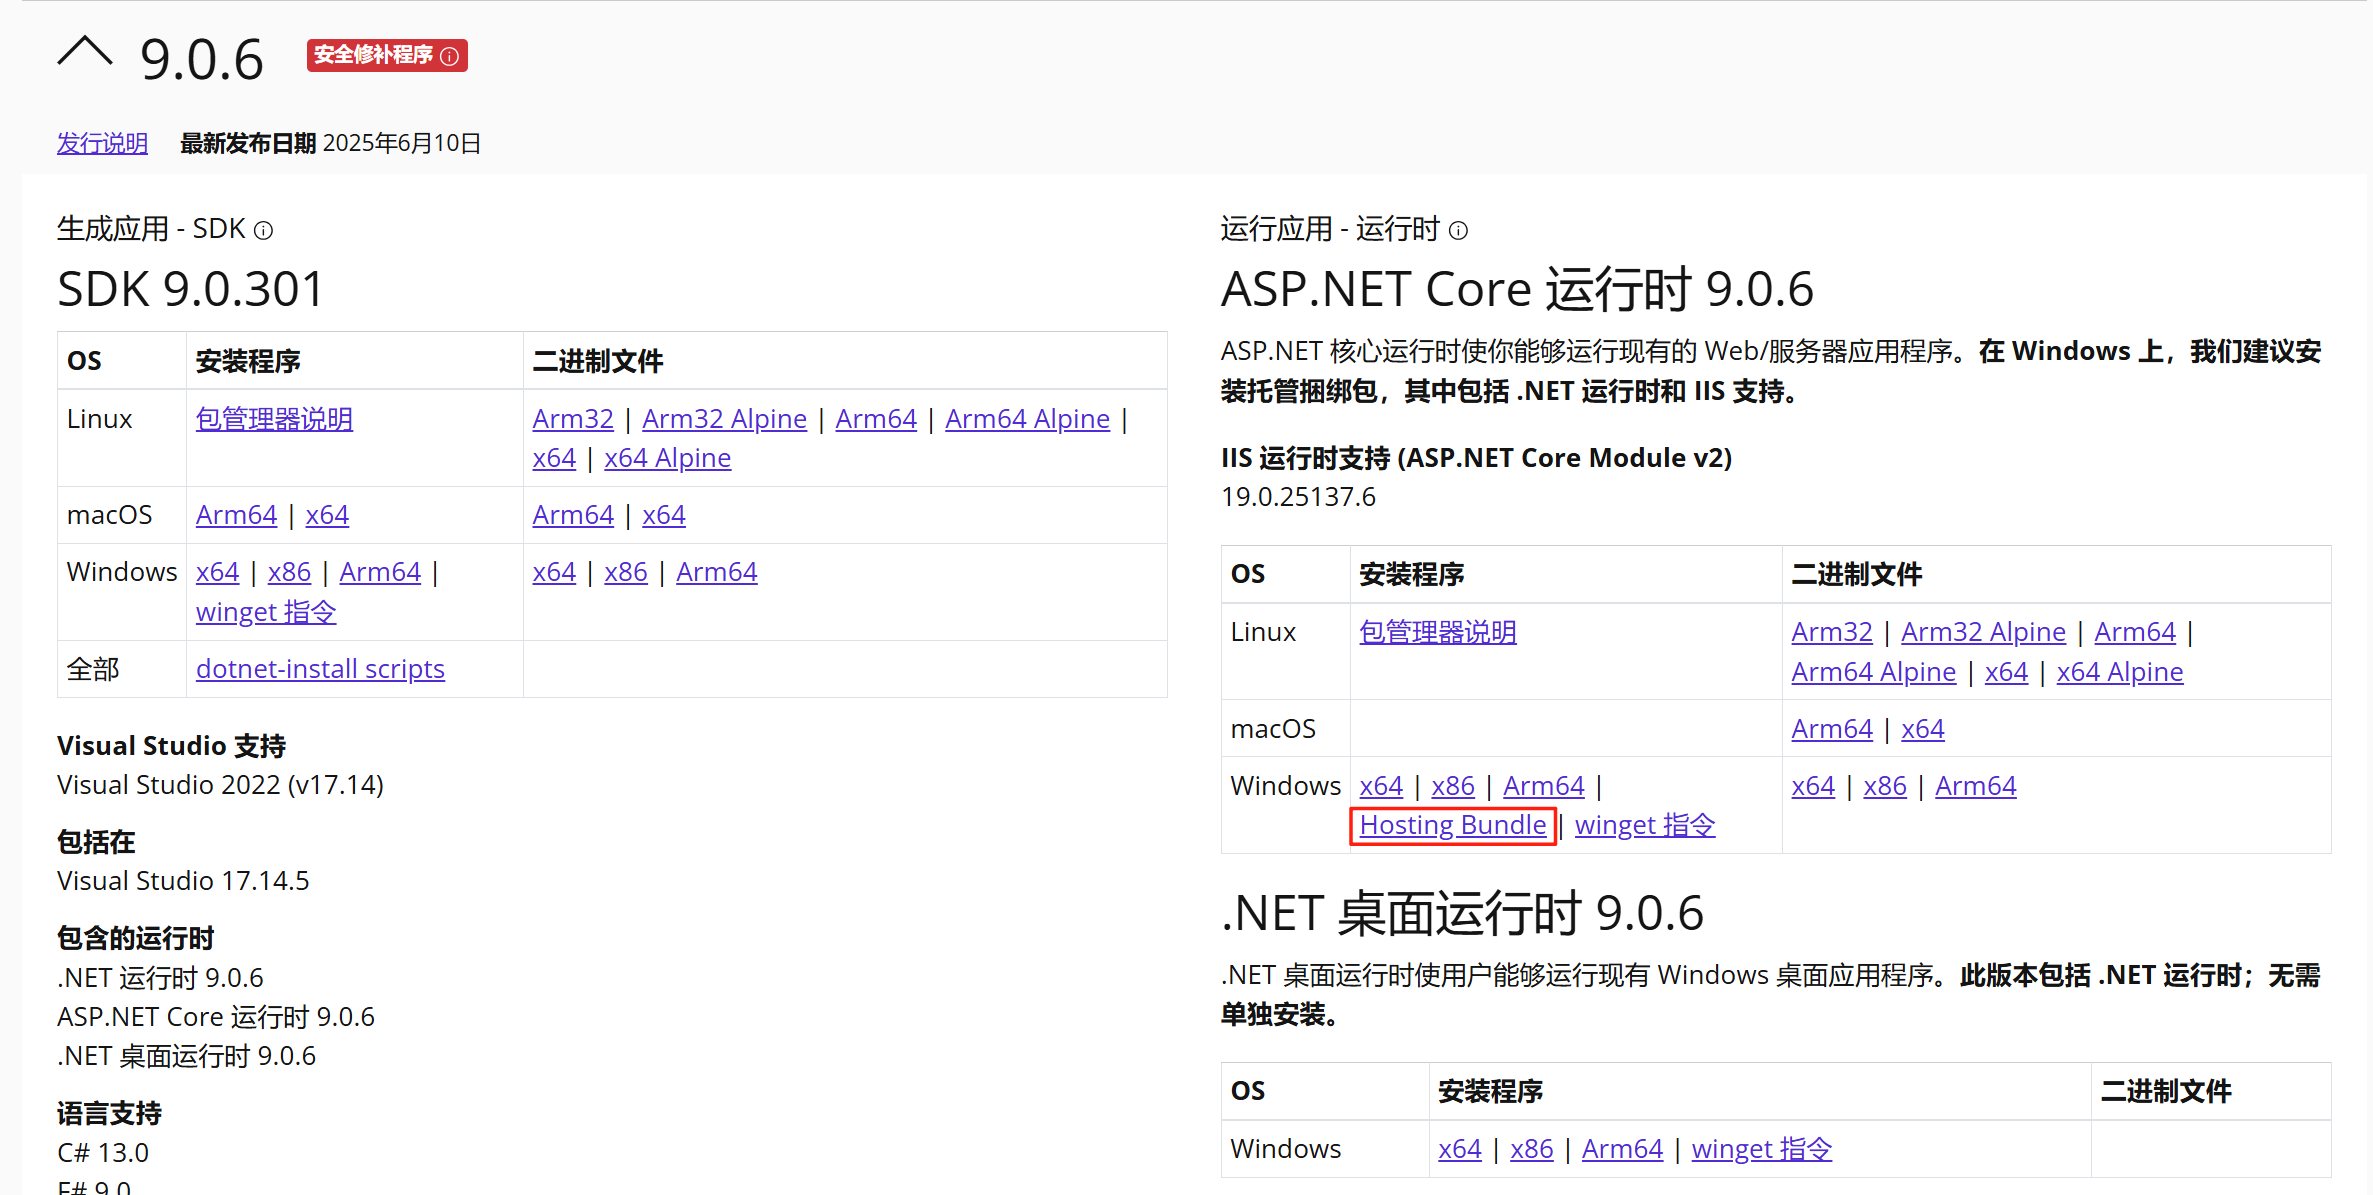Download SDK Windows Arm64 binary
Viewport: 2373px width, 1195px height.
point(716,572)
